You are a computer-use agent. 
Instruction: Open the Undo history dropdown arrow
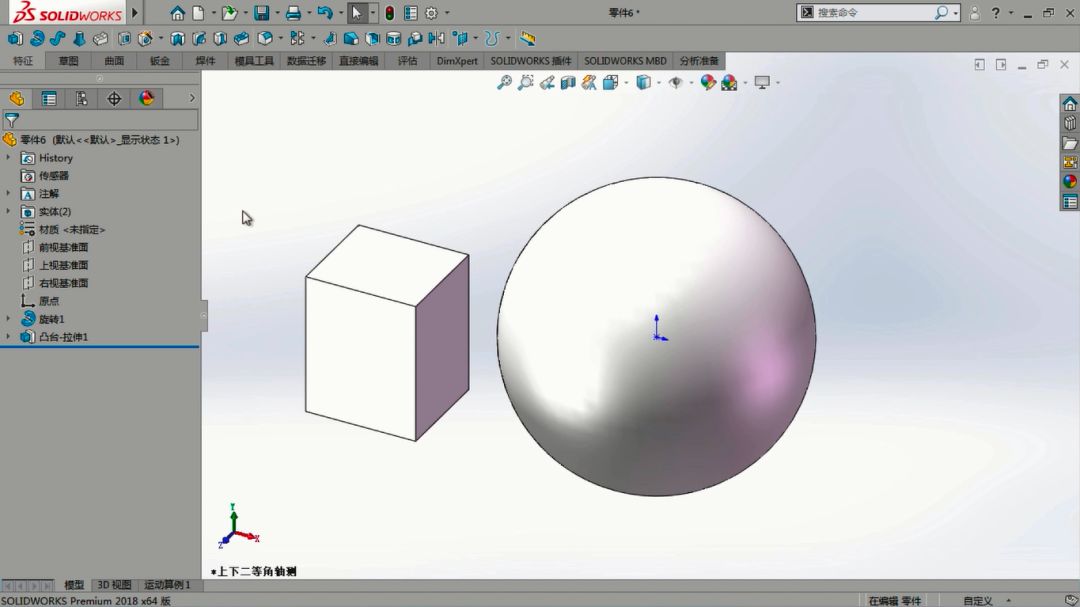click(340, 13)
